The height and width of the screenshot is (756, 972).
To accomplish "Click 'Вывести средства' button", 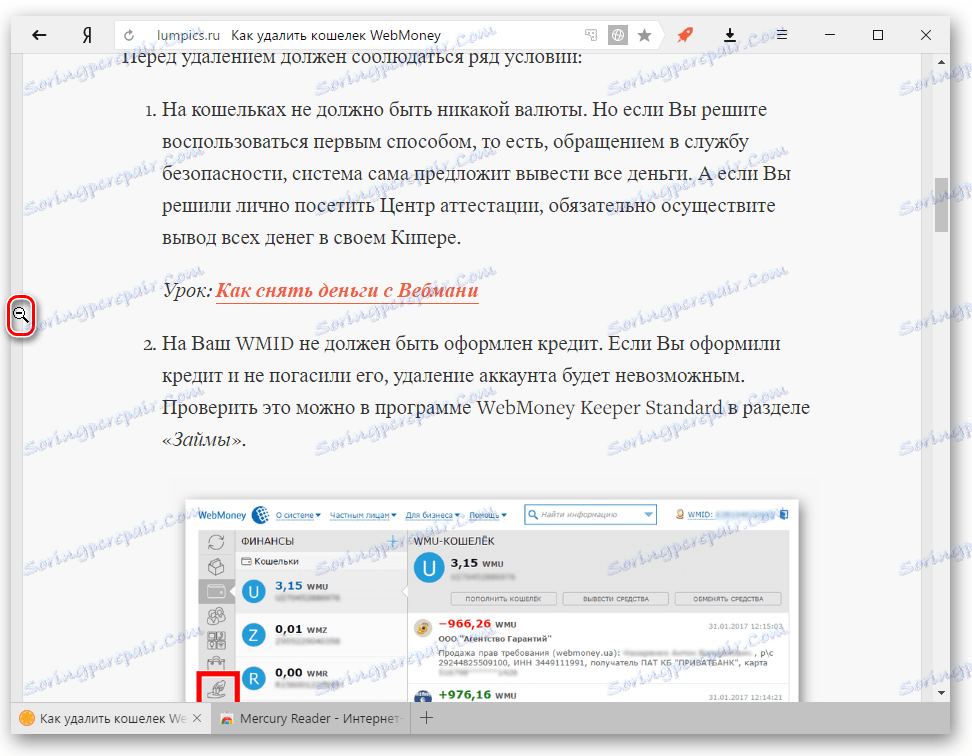I will [x=616, y=599].
